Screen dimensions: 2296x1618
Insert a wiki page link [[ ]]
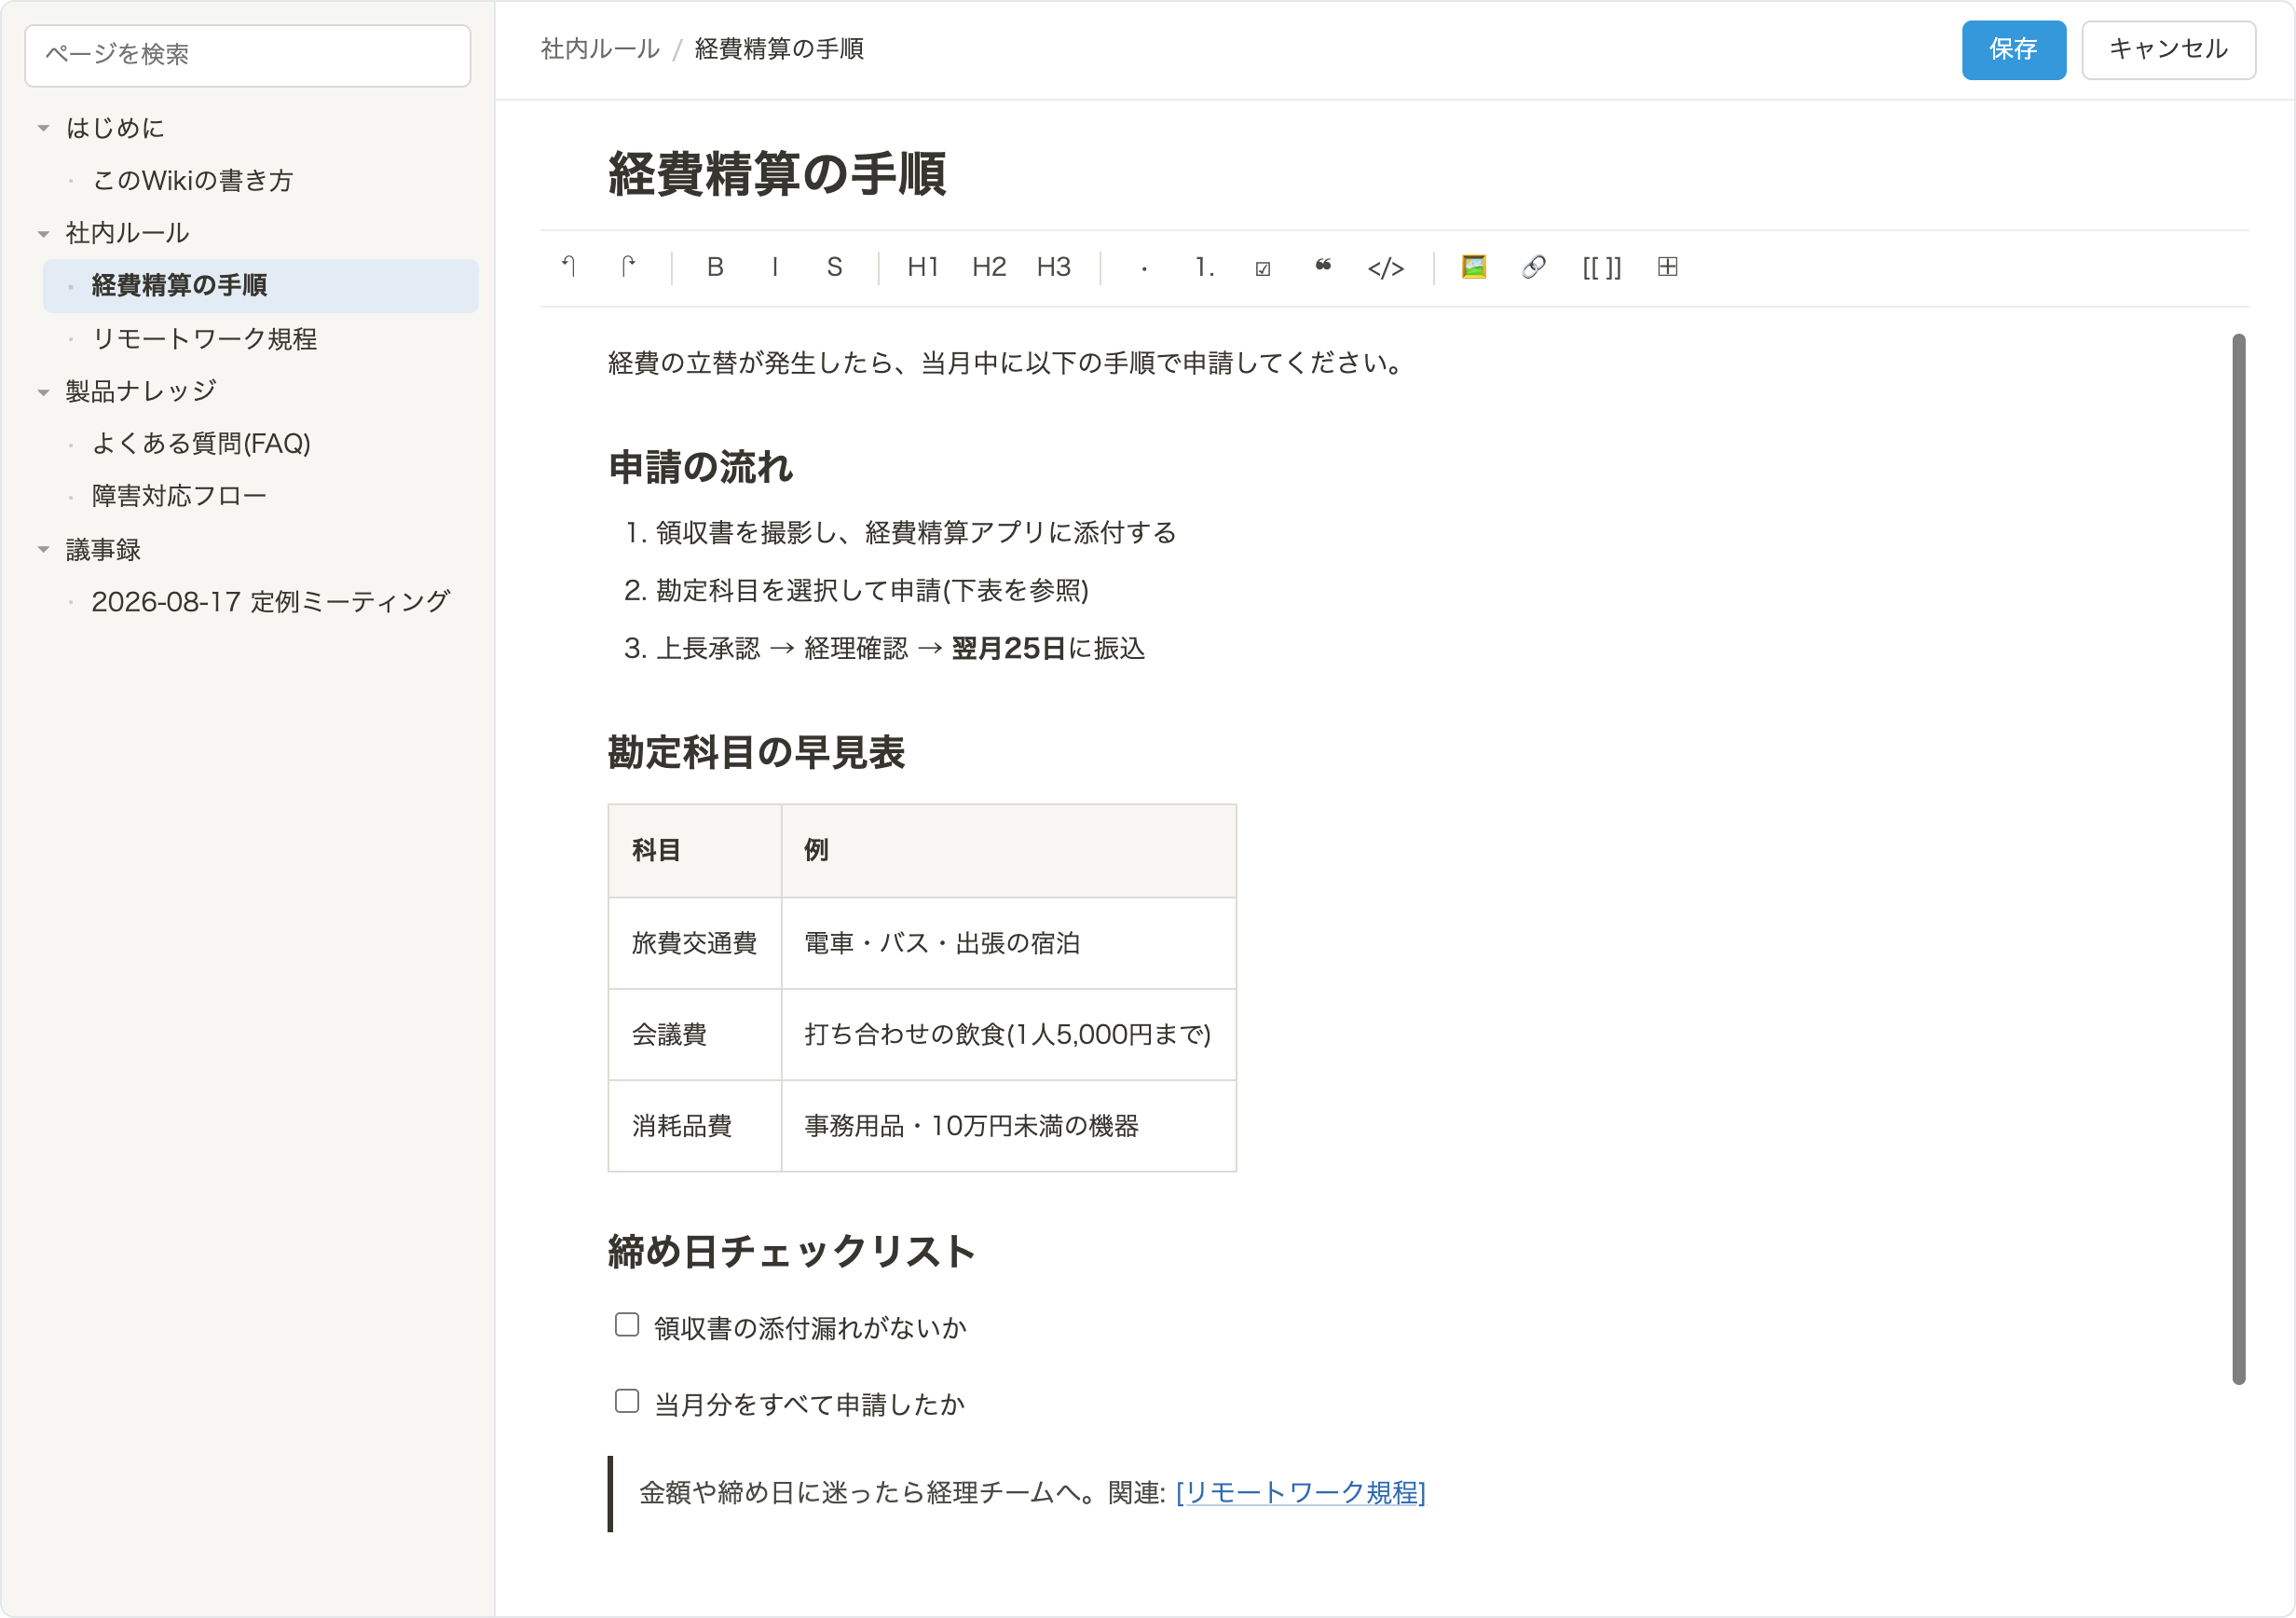(1601, 267)
